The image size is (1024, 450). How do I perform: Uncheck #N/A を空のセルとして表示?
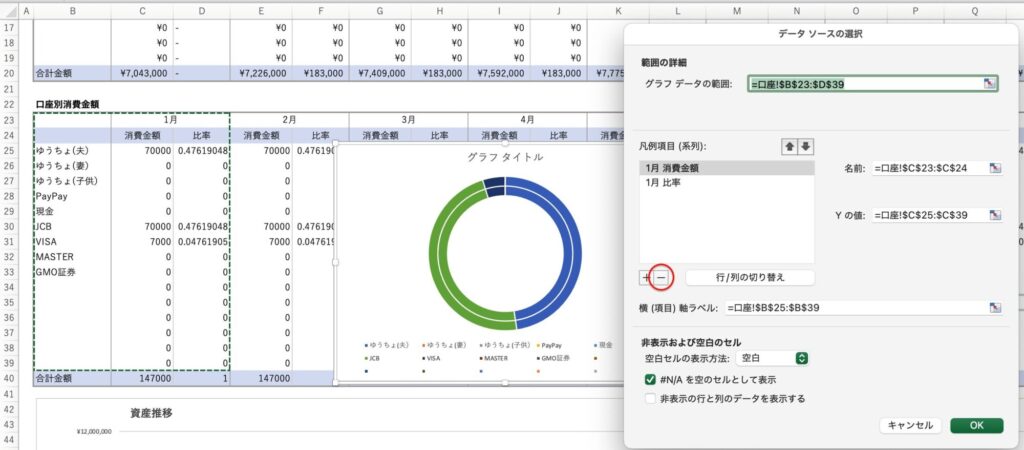point(651,380)
